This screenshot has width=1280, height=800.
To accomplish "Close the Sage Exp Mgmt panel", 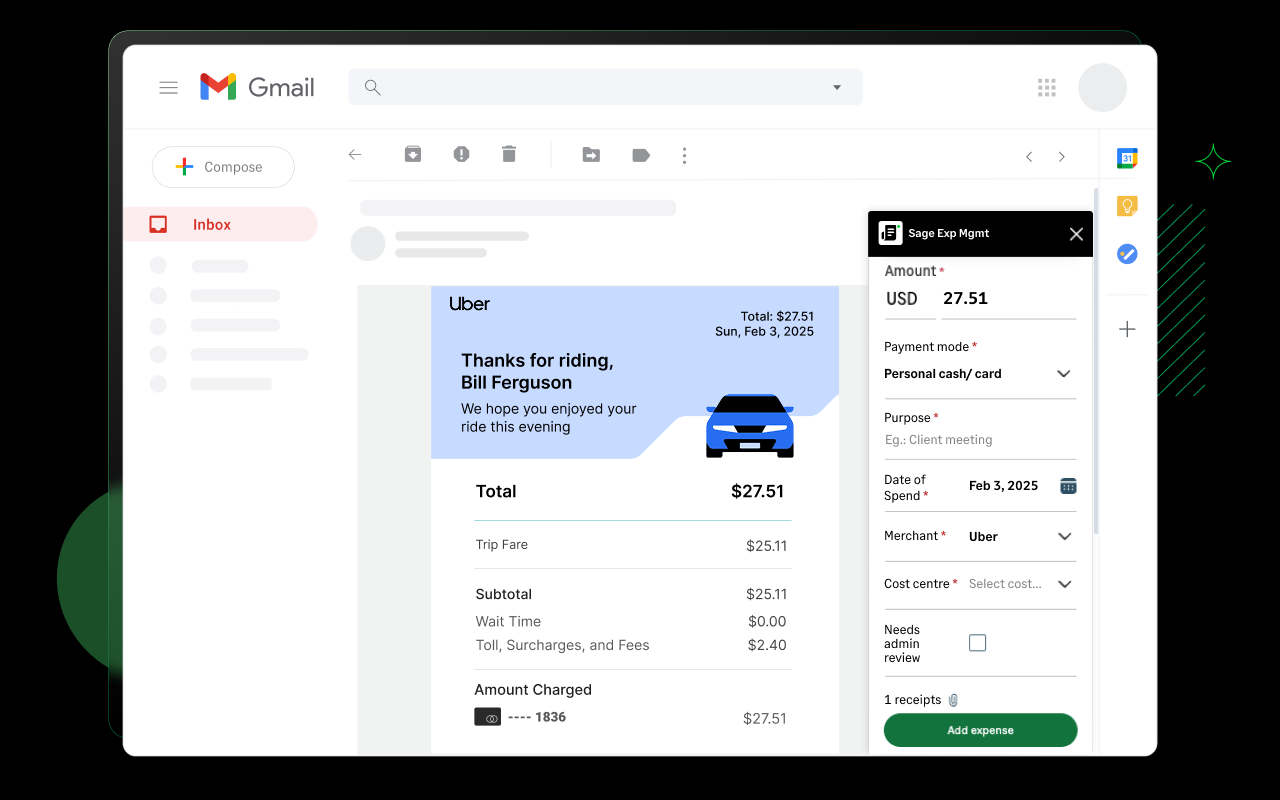I will (x=1076, y=234).
